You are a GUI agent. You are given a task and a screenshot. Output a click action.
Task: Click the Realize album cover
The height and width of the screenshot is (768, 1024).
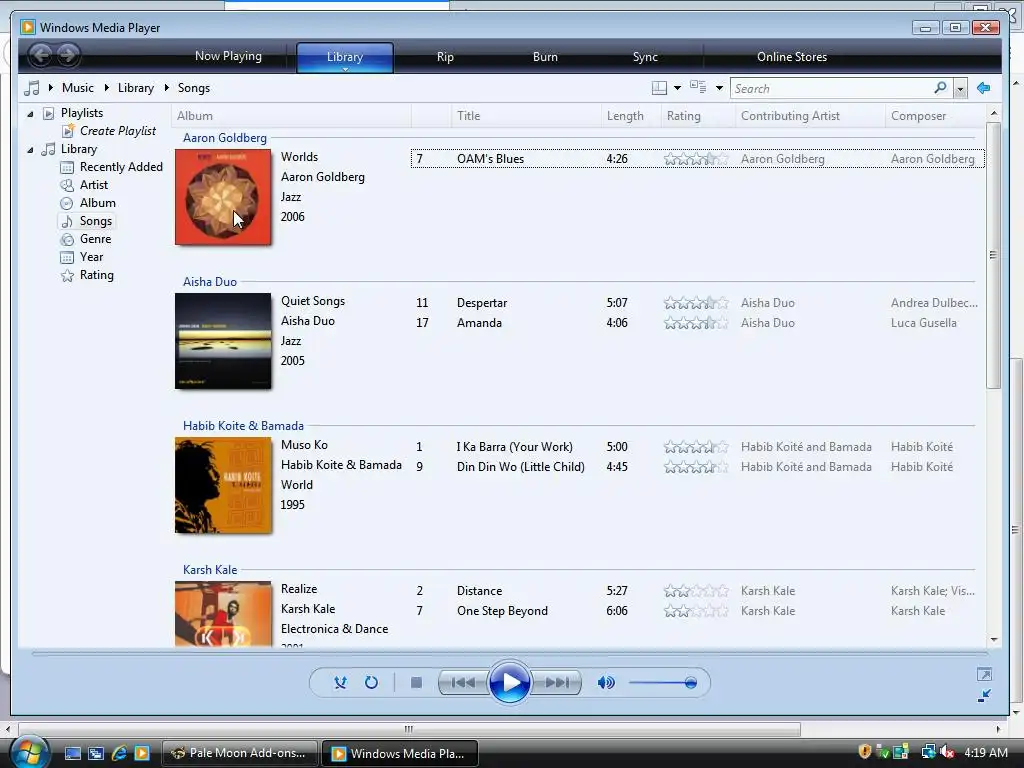[223, 613]
